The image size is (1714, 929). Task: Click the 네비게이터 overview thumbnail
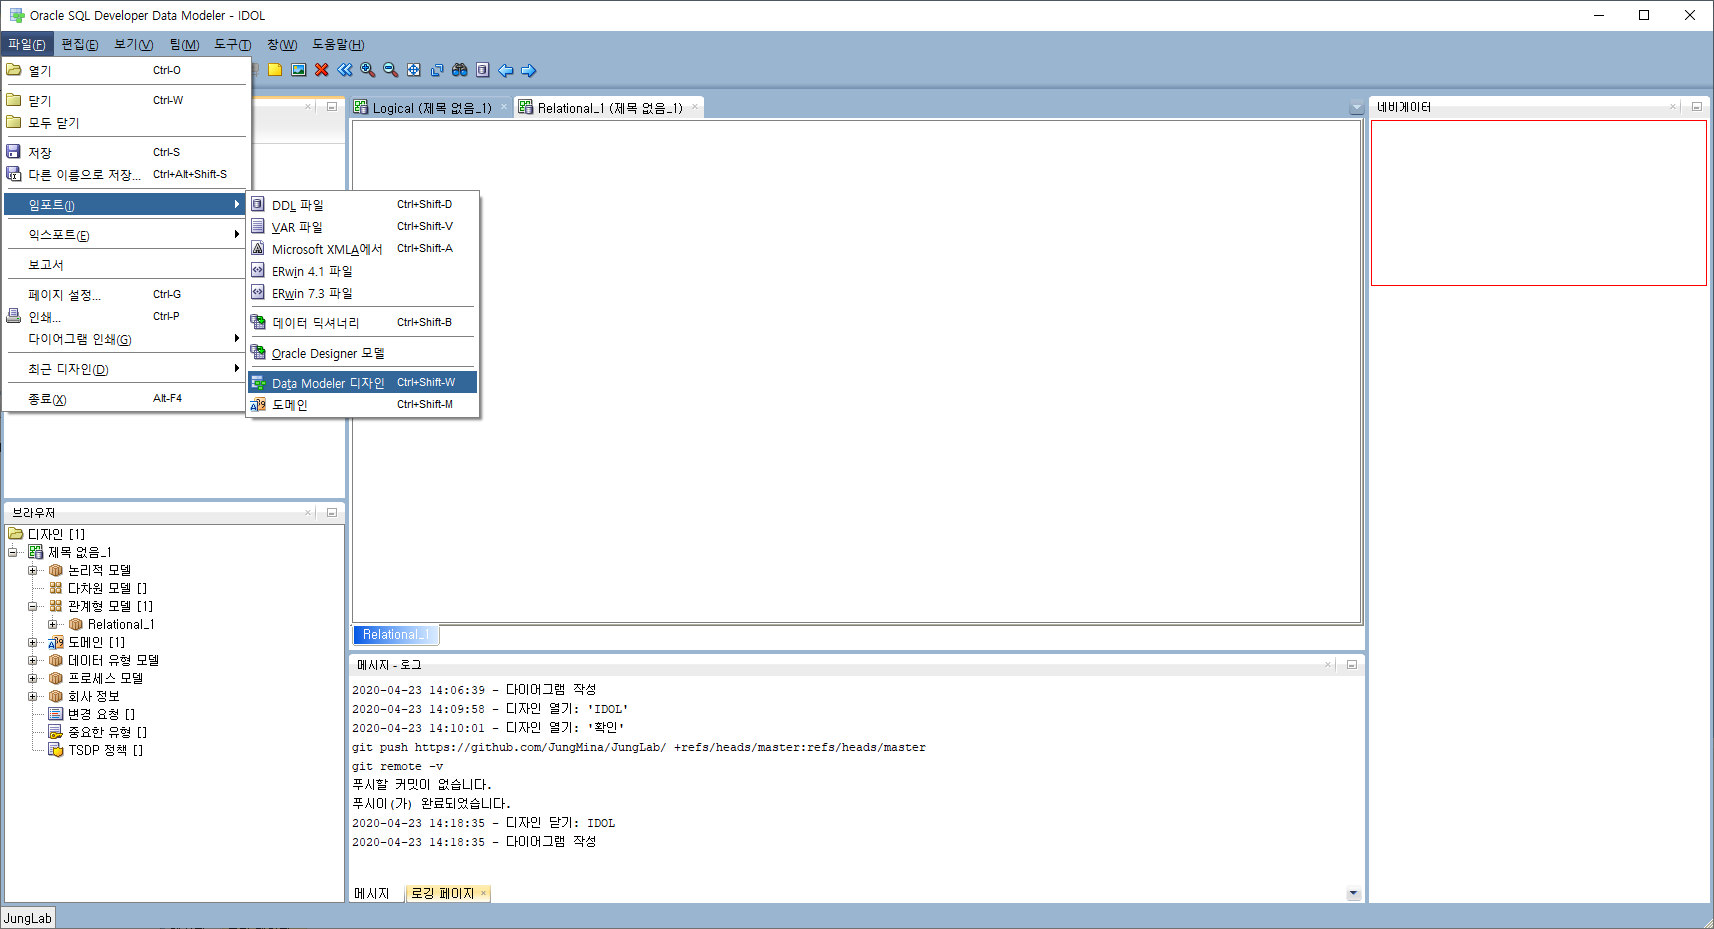[1538, 203]
